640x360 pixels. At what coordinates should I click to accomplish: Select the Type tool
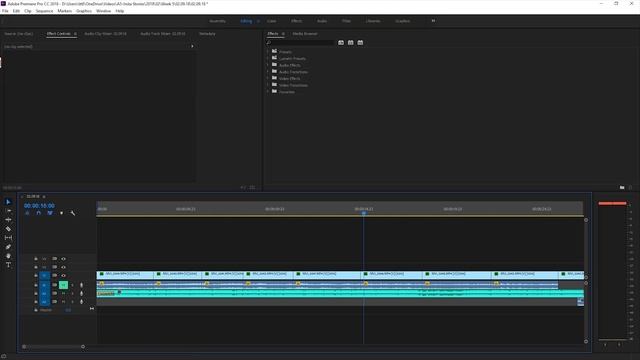point(8,265)
